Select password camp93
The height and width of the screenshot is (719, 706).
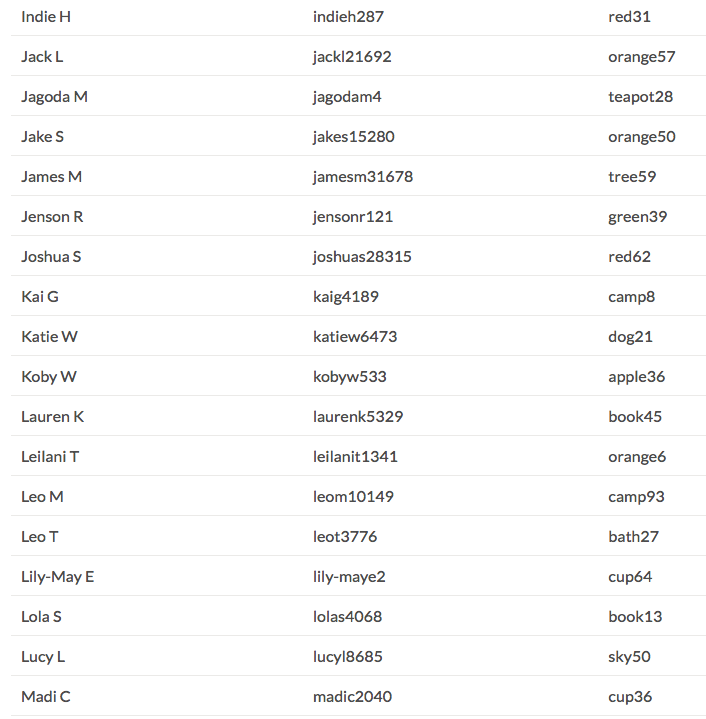coord(636,497)
